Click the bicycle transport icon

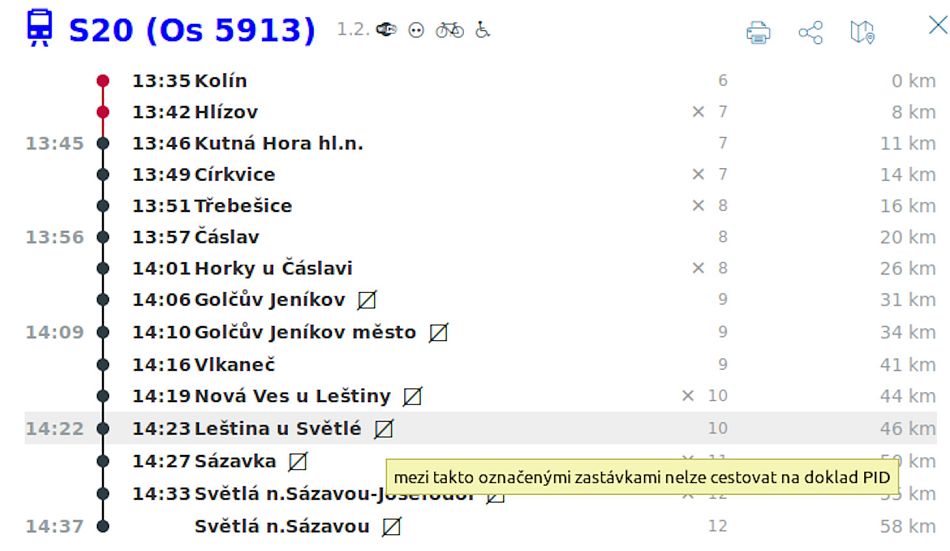pos(449,30)
